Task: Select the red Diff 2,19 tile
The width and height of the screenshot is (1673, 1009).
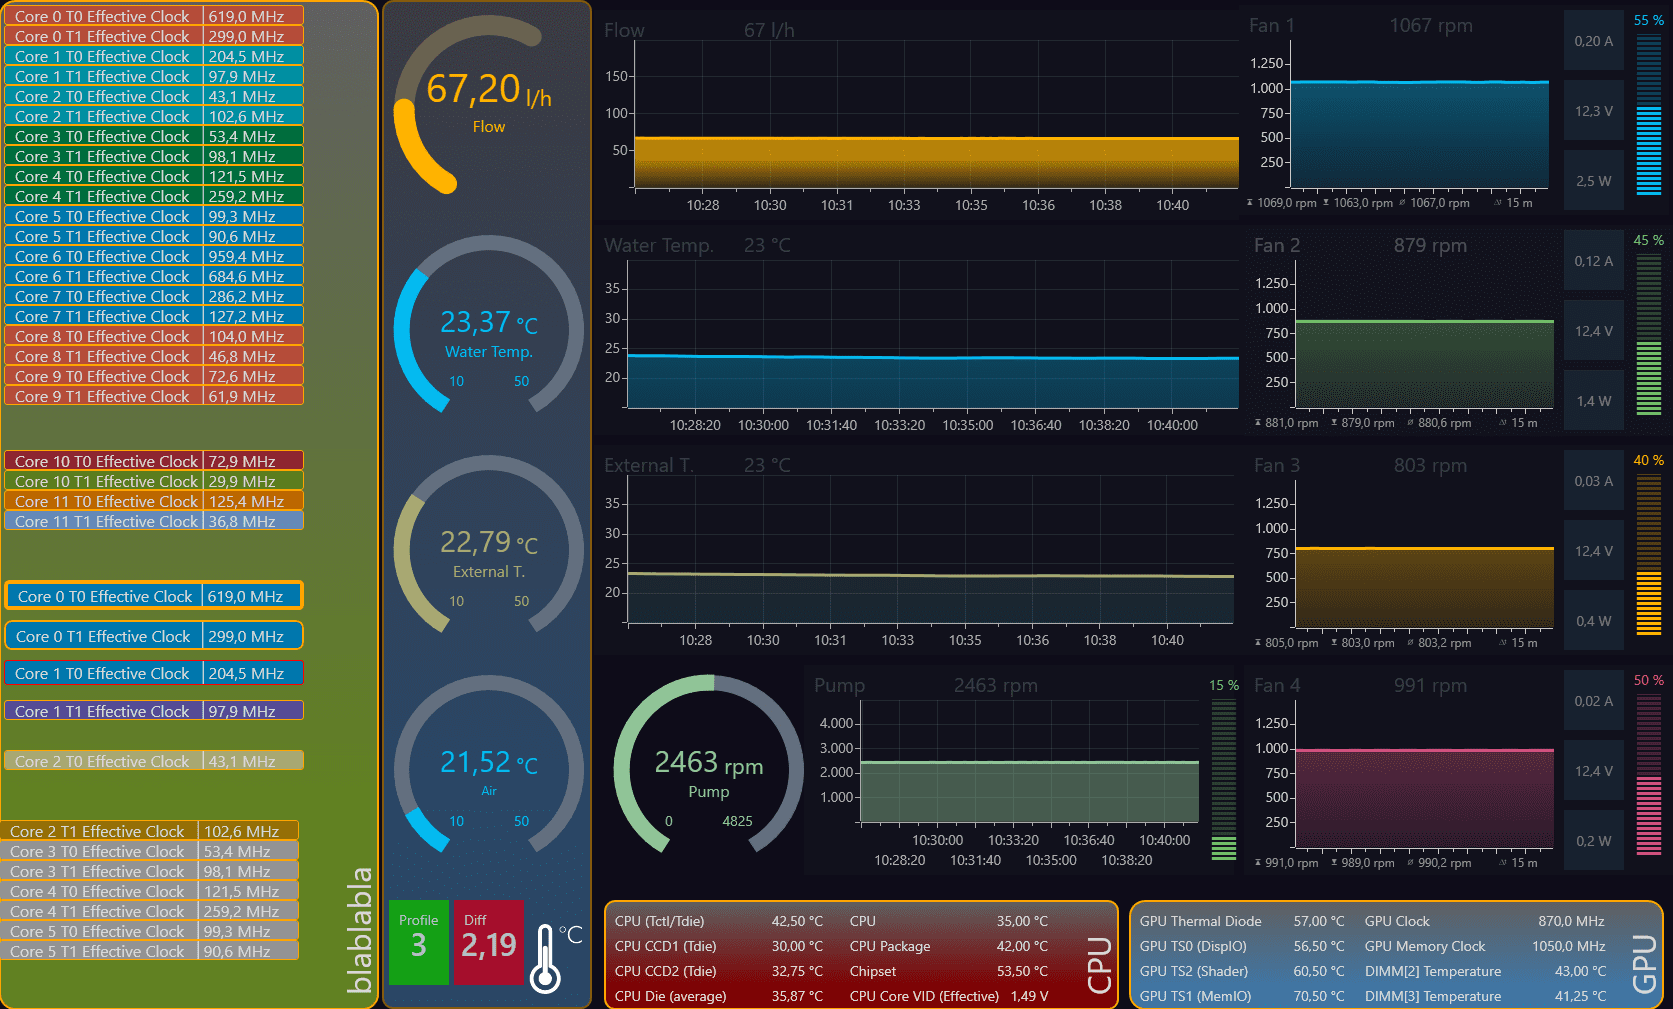Action: pos(488,942)
